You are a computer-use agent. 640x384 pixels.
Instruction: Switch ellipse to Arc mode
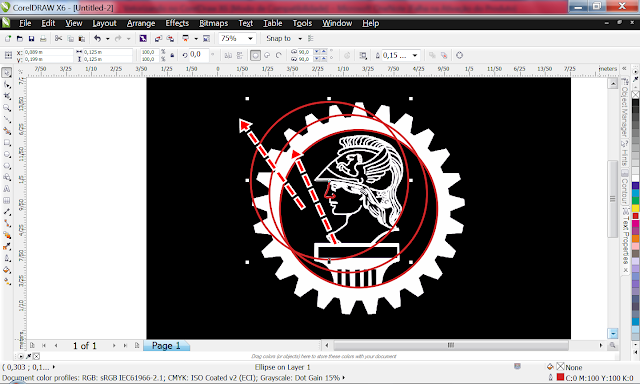pos(278,55)
